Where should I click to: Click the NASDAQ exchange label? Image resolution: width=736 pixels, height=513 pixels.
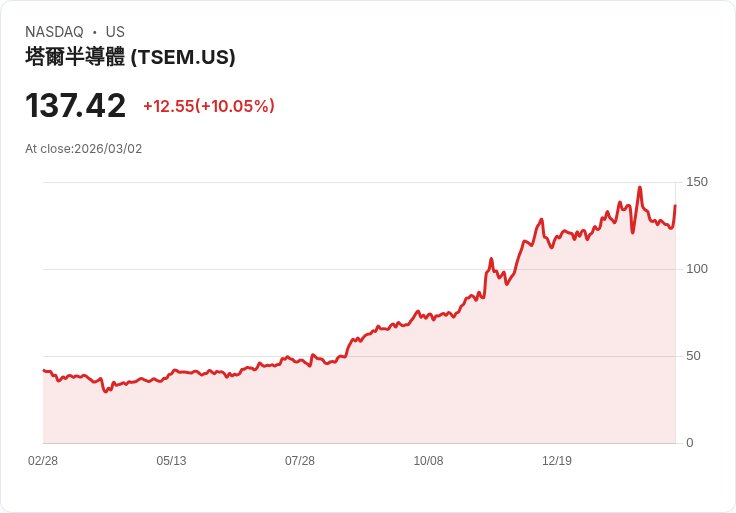pos(54,32)
